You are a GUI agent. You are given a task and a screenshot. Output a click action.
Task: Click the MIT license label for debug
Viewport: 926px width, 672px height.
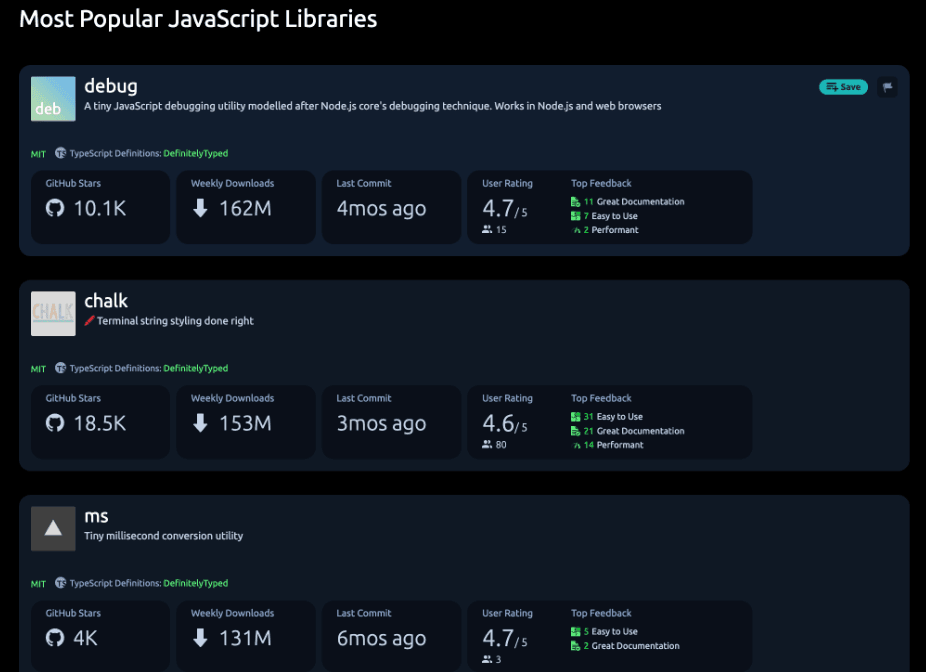[38, 154]
